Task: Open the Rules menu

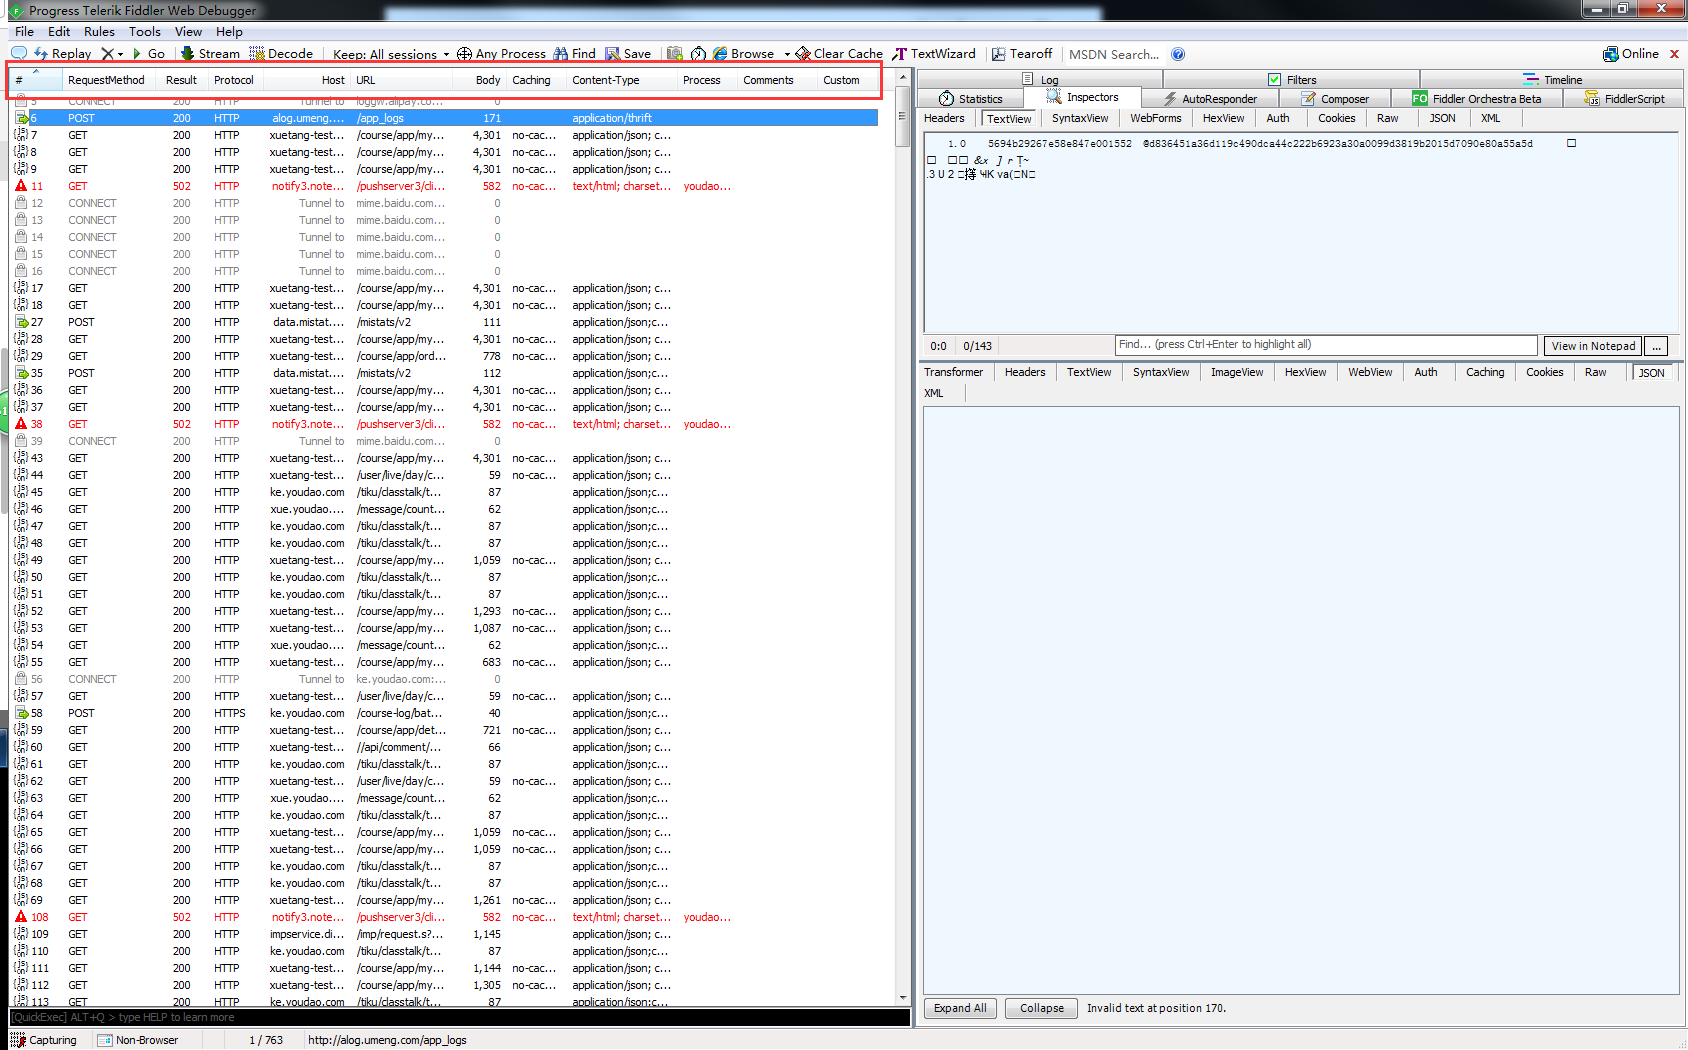Action: pyautogui.click(x=99, y=32)
